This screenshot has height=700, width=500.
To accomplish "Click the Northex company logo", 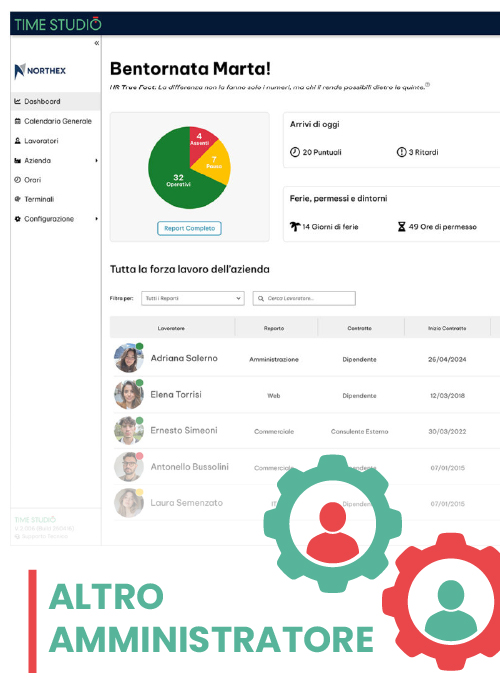I will [40, 71].
